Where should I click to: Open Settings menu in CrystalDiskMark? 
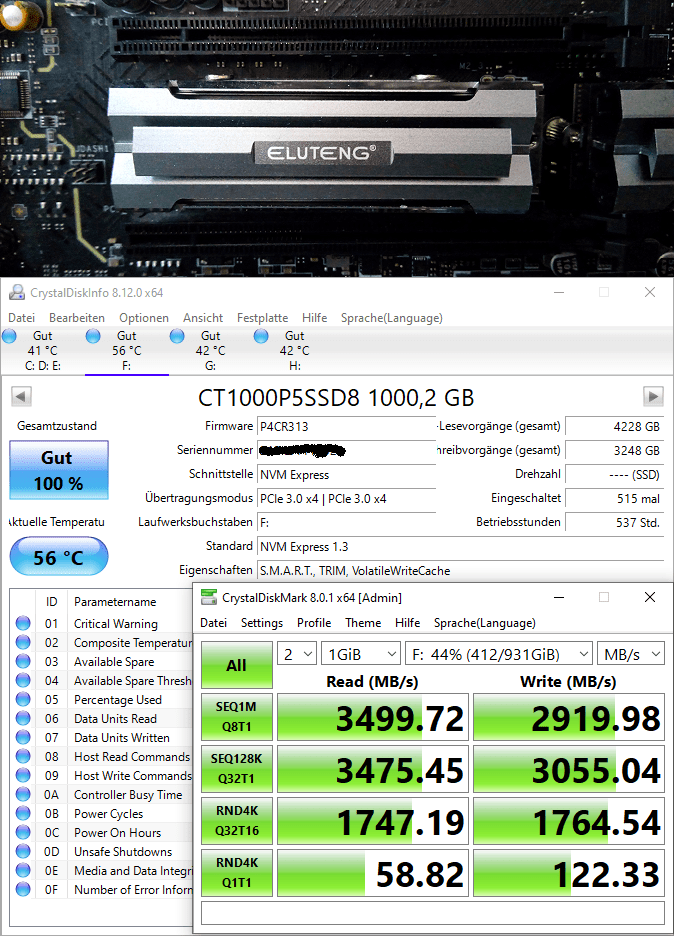click(x=261, y=623)
